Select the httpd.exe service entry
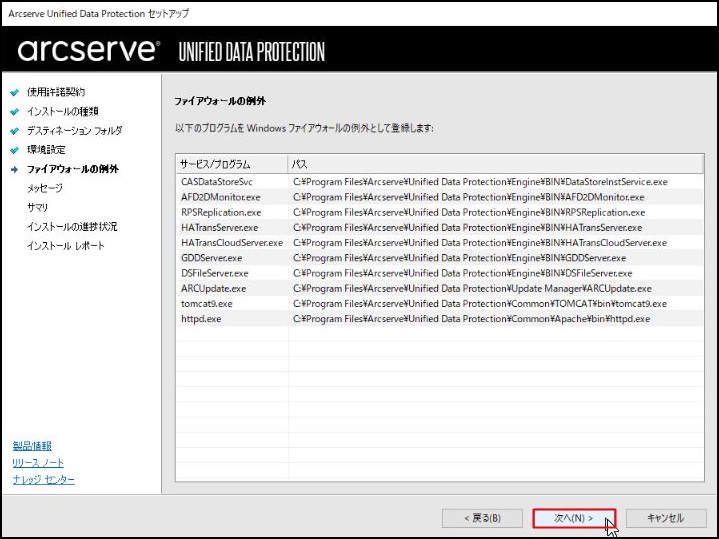Image resolution: width=719 pixels, height=539 pixels. (x=201, y=319)
